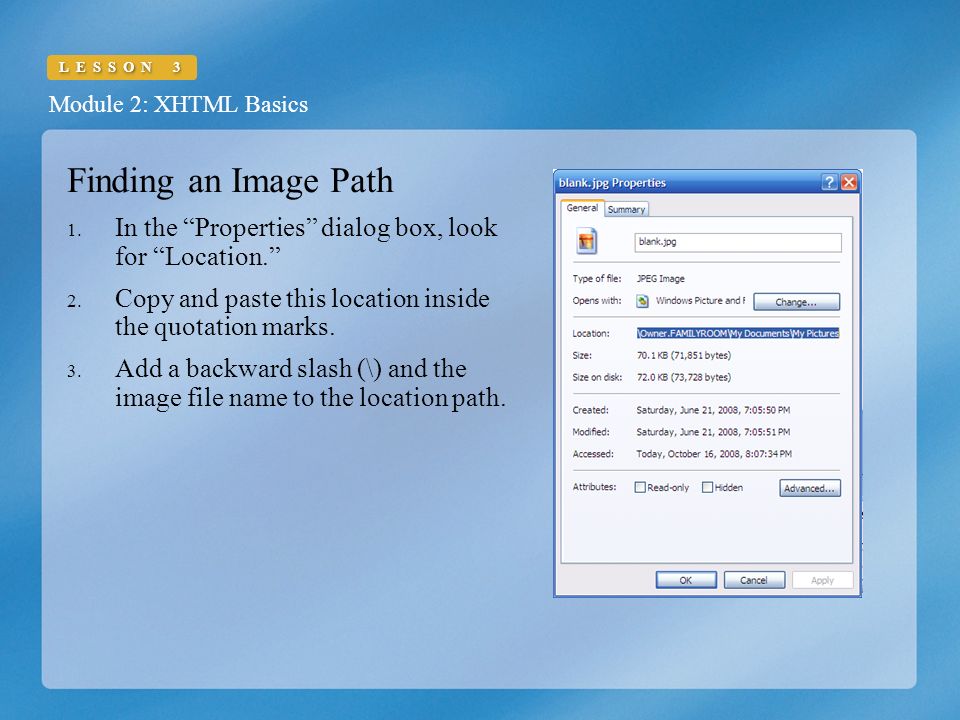Click the 'Module 2: XHTML Basics' heading
This screenshot has height=720, width=960.
178,104
